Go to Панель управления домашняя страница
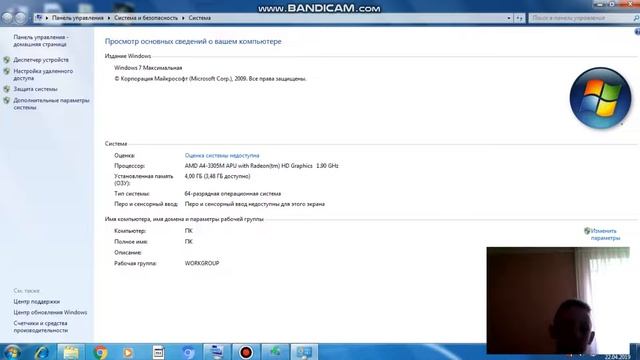 (x=41, y=40)
